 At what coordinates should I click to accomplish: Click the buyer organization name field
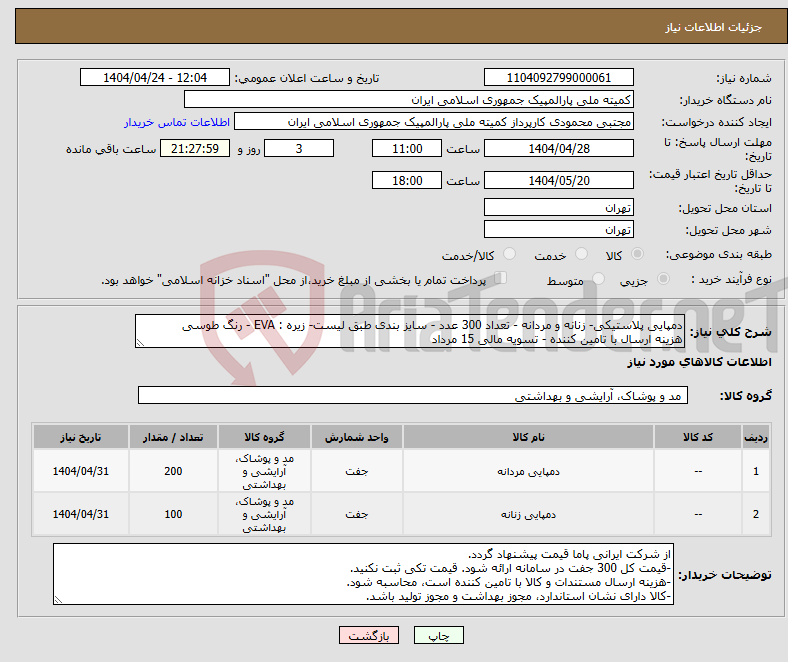click(x=409, y=100)
